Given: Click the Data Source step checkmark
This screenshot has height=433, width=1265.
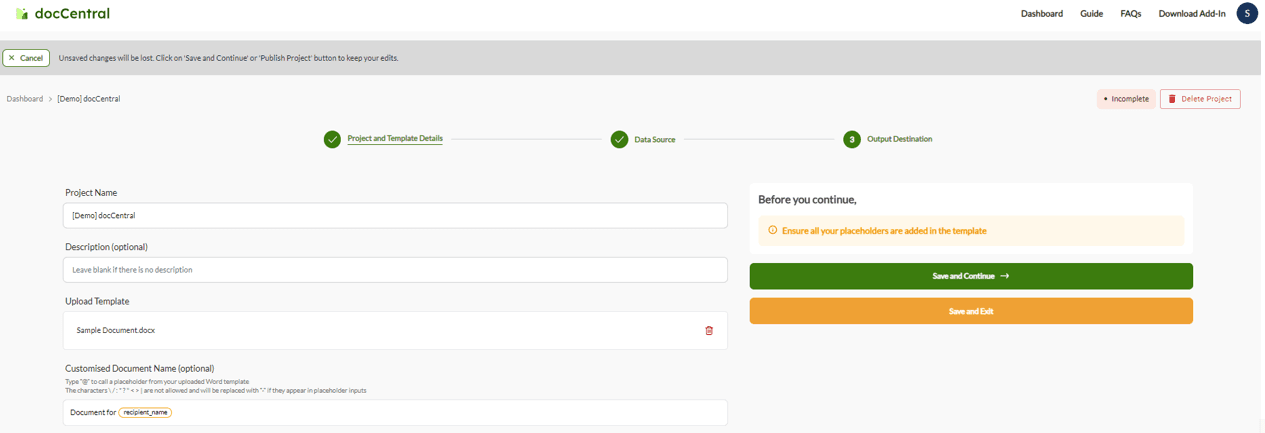Looking at the screenshot, I should tap(619, 139).
